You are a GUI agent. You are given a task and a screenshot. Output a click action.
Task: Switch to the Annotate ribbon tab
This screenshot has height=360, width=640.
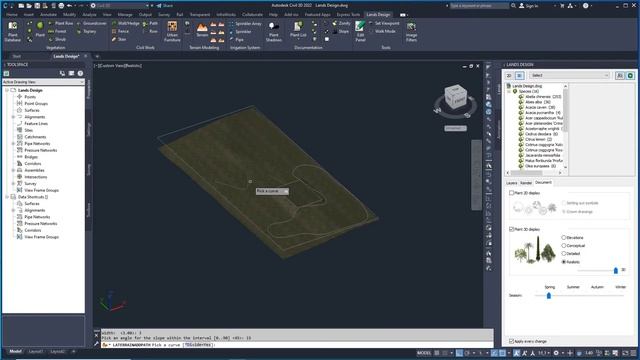[48, 15]
